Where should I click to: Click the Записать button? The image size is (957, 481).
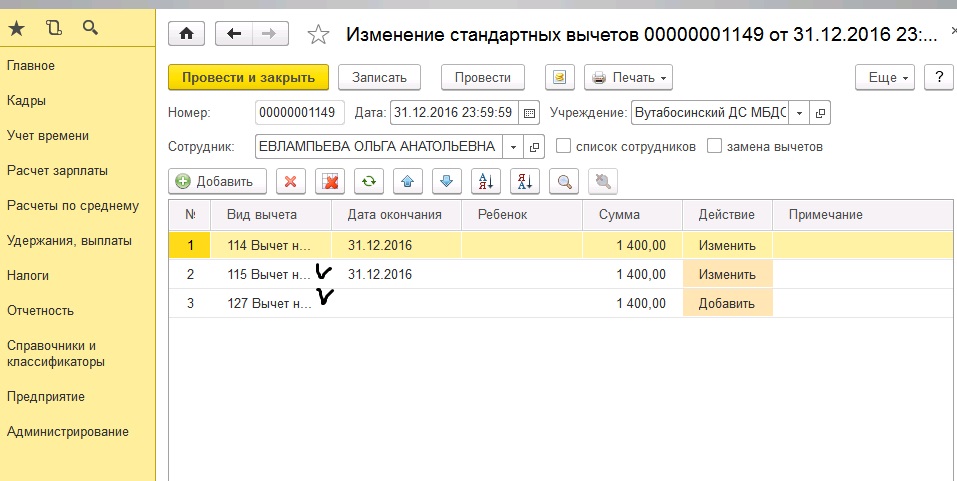(x=379, y=77)
